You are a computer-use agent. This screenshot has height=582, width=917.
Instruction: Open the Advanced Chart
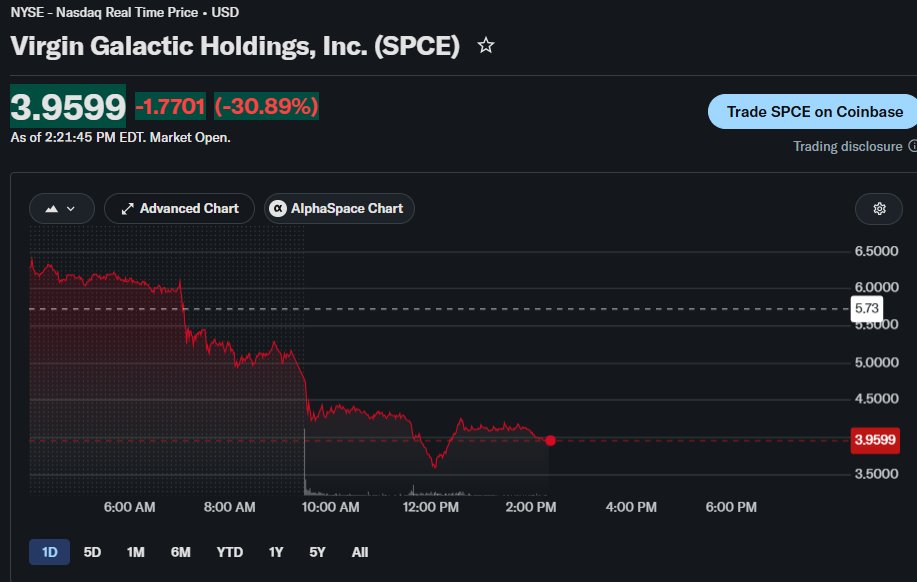coord(179,209)
